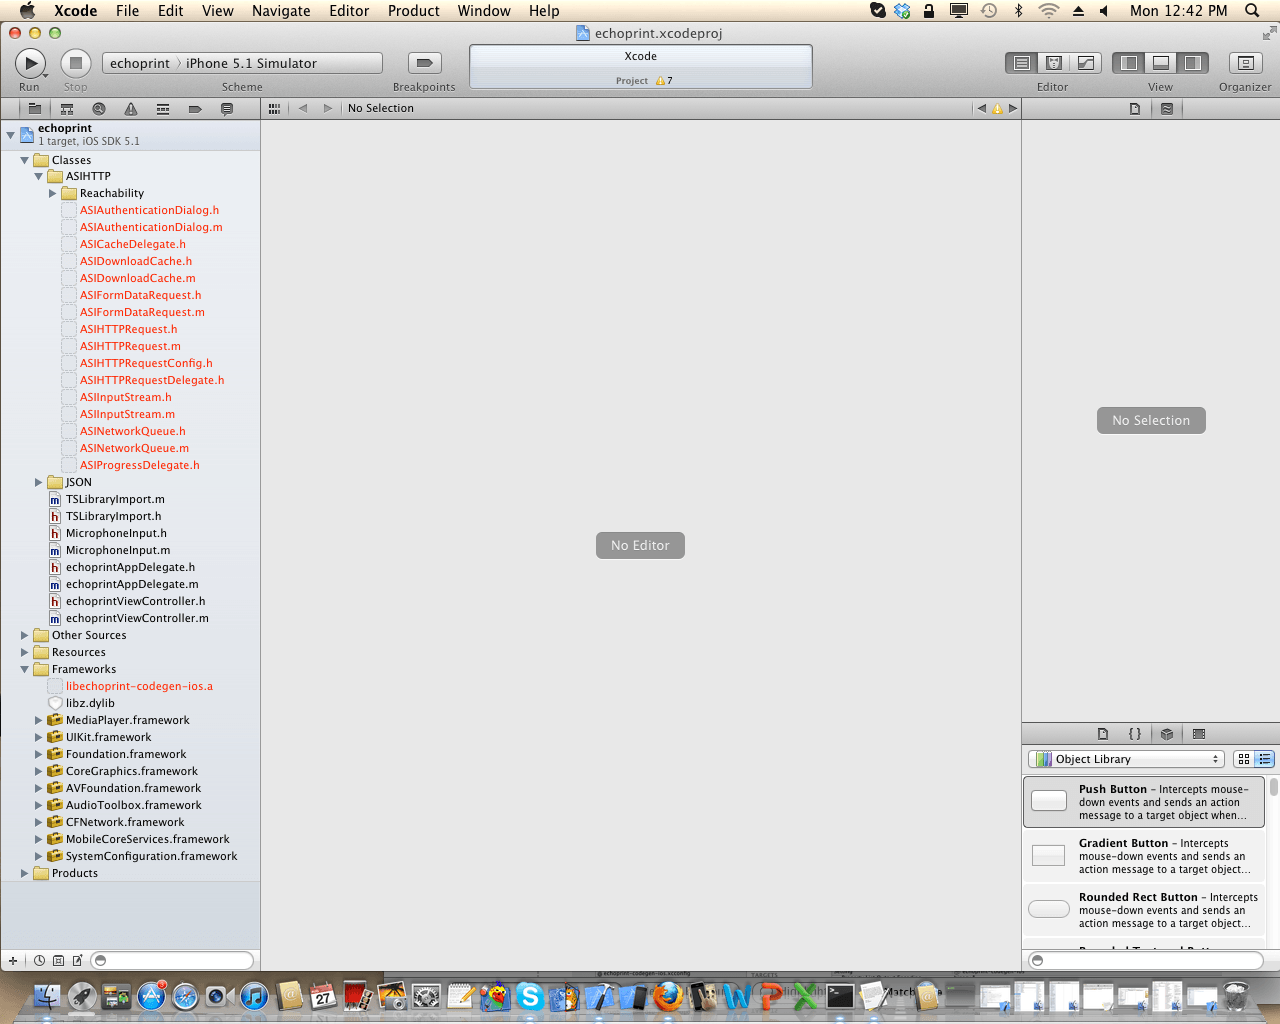Show the Breakpoint navigator

(x=195, y=108)
